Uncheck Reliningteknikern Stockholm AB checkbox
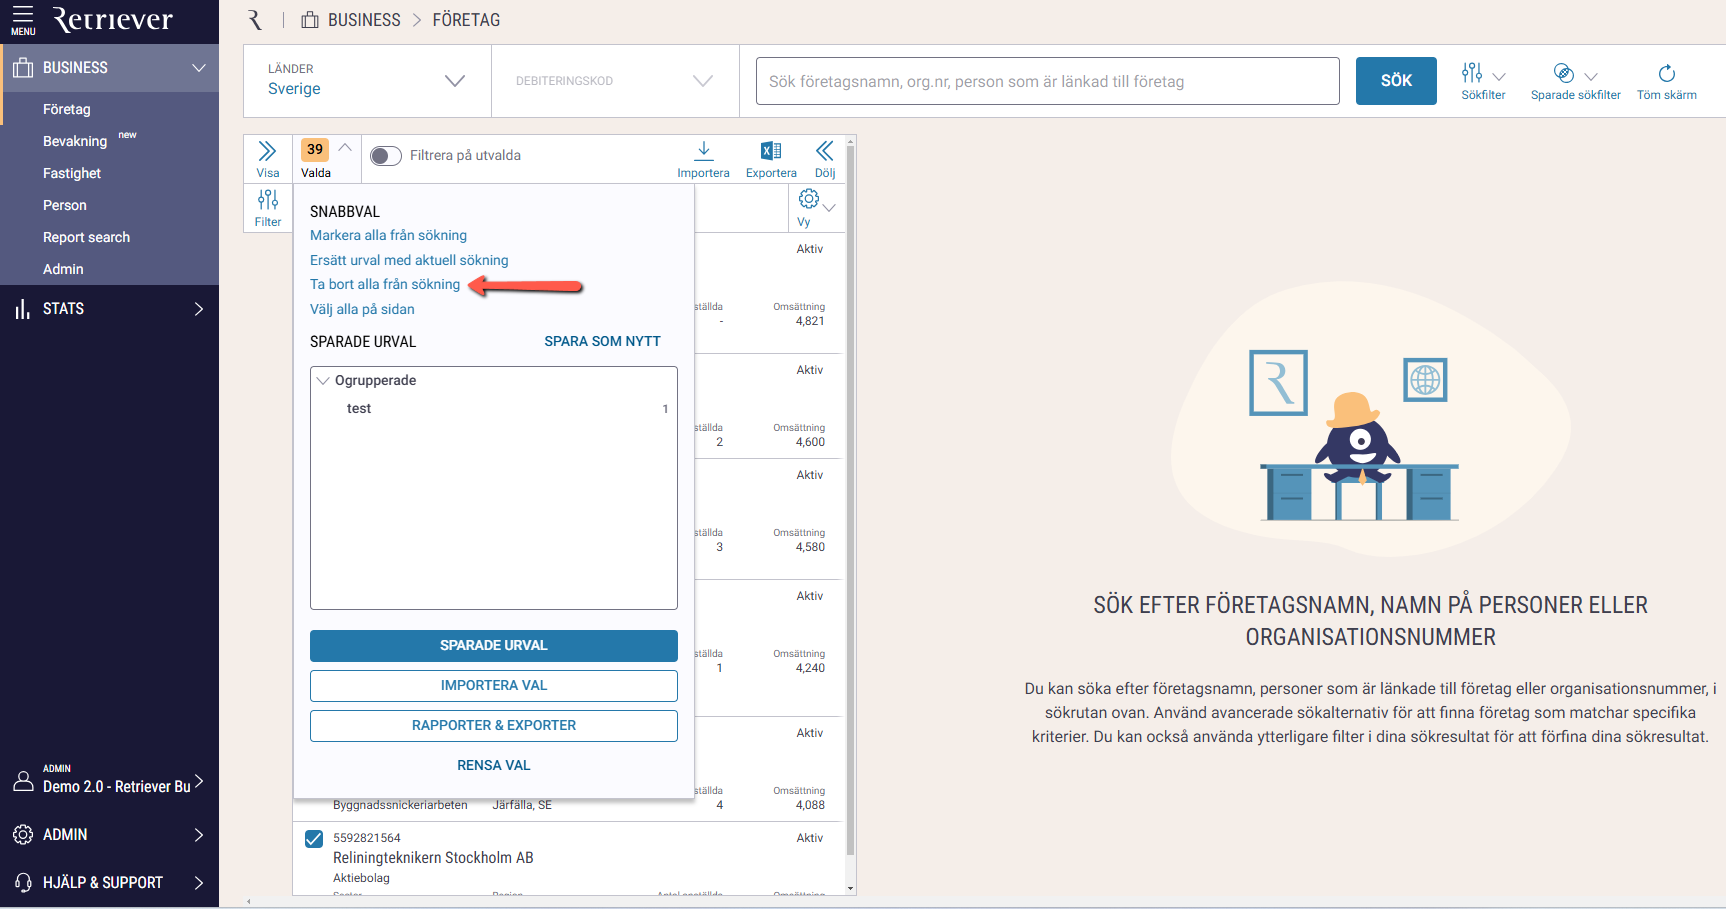Viewport: 1726px width, 909px height. coord(314,839)
